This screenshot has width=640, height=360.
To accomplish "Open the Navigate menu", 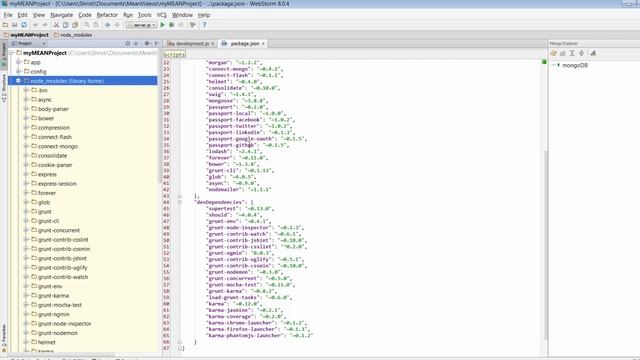I will click(x=62, y=15).
